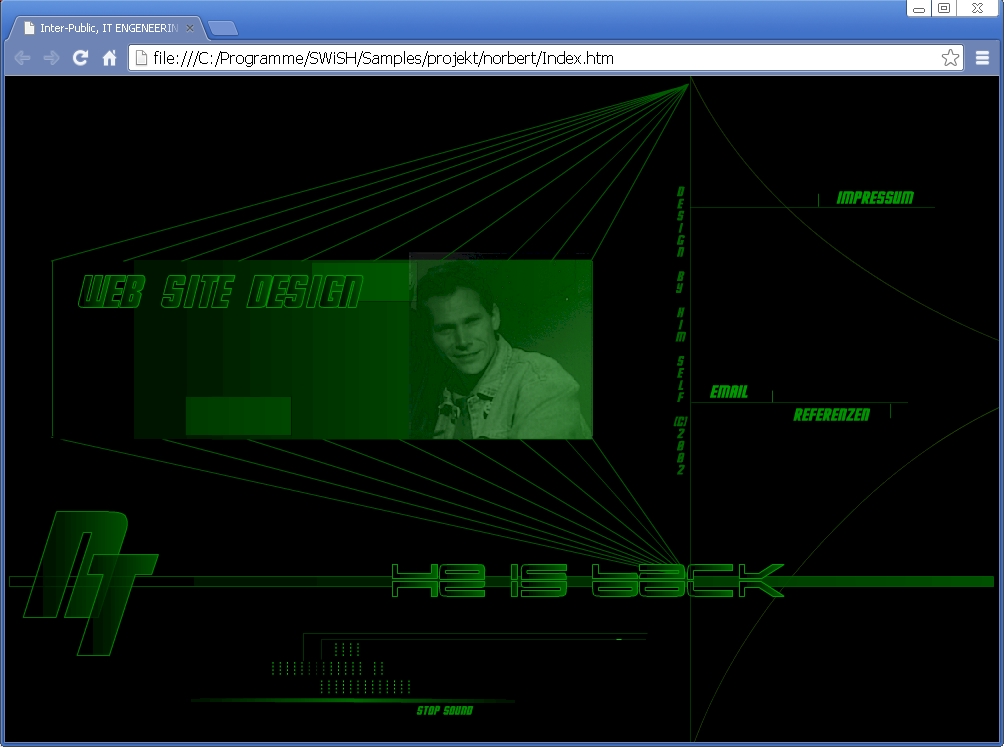Click the browser back arrow
This screenshot has width=1004, height=747.
[22, 58]
